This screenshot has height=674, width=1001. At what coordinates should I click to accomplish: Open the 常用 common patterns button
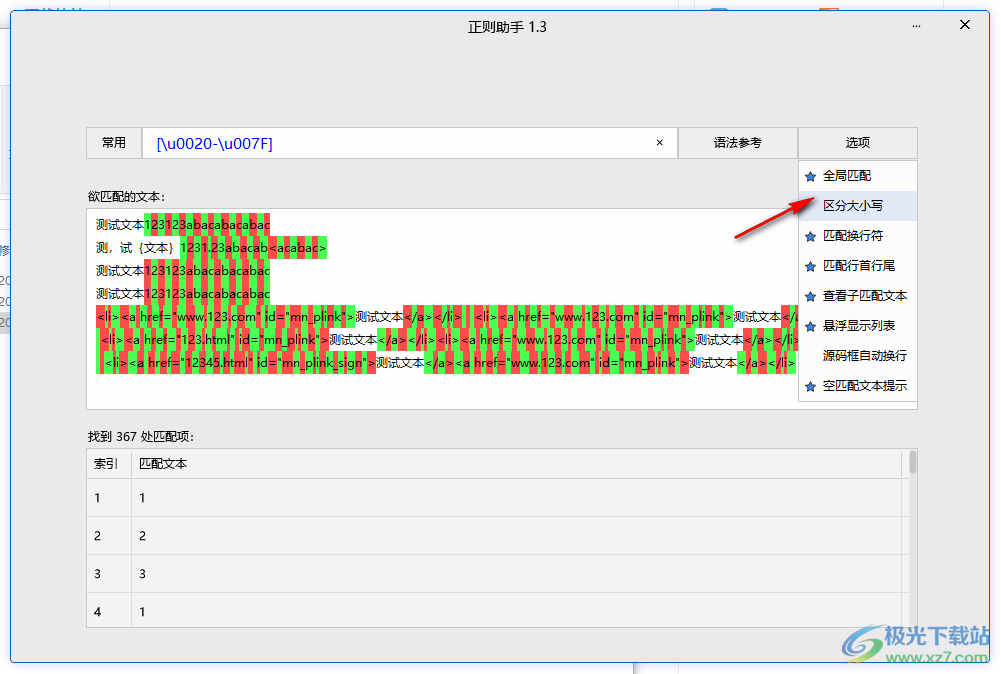point(114,143)
